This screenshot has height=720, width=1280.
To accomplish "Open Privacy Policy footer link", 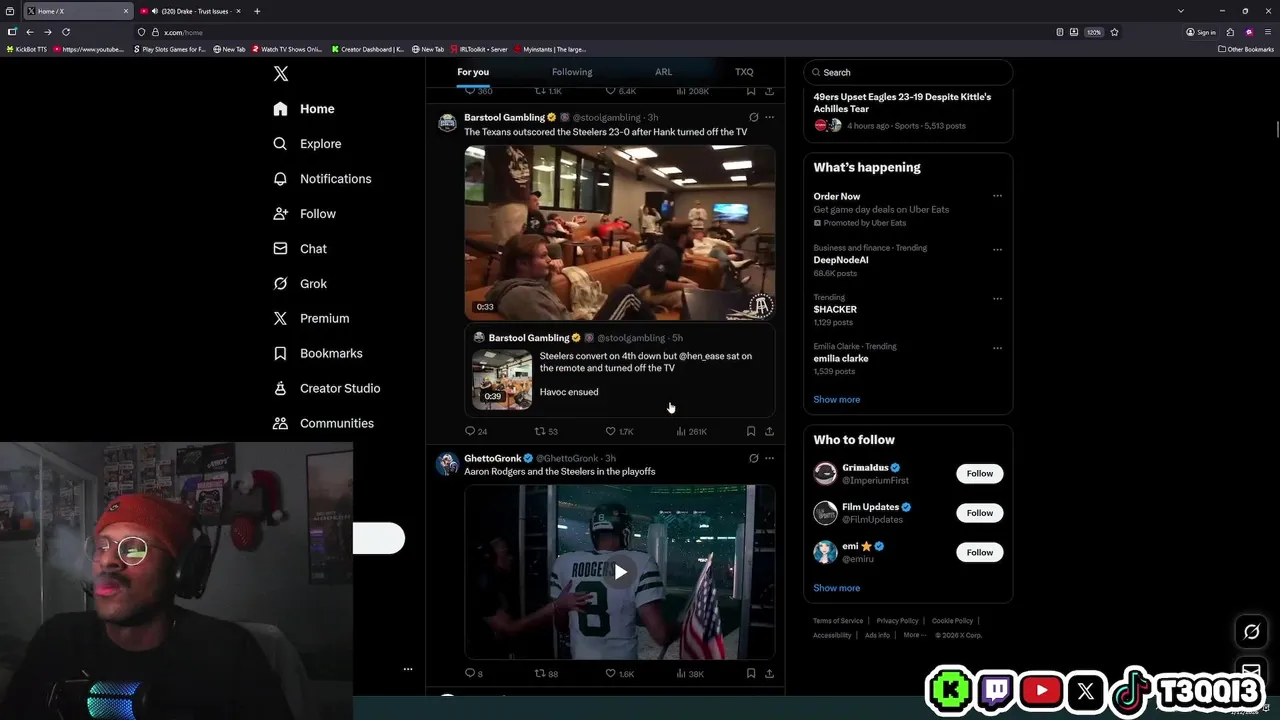I will tap(897, 621).
